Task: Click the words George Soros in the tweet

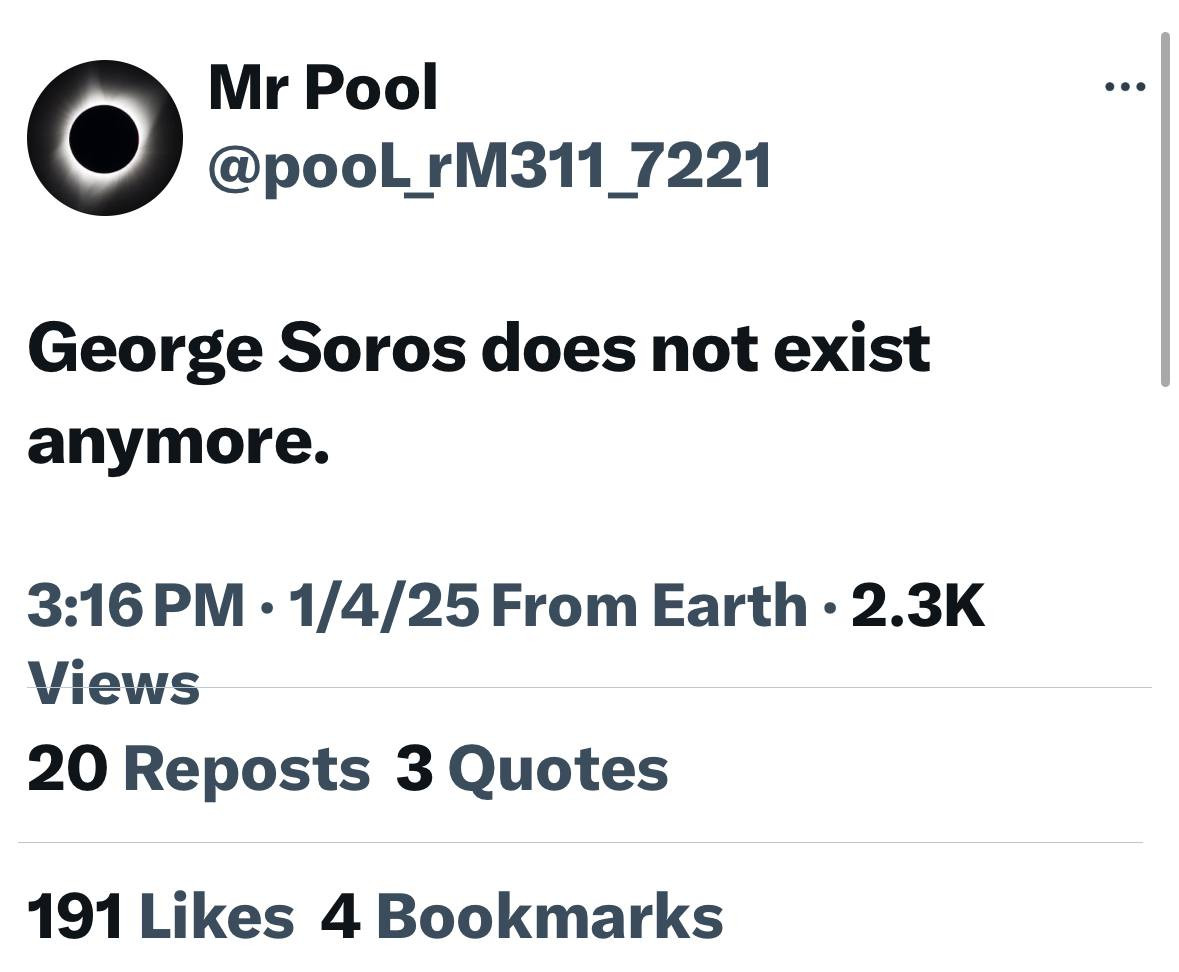Action: [x=246, y=350]
